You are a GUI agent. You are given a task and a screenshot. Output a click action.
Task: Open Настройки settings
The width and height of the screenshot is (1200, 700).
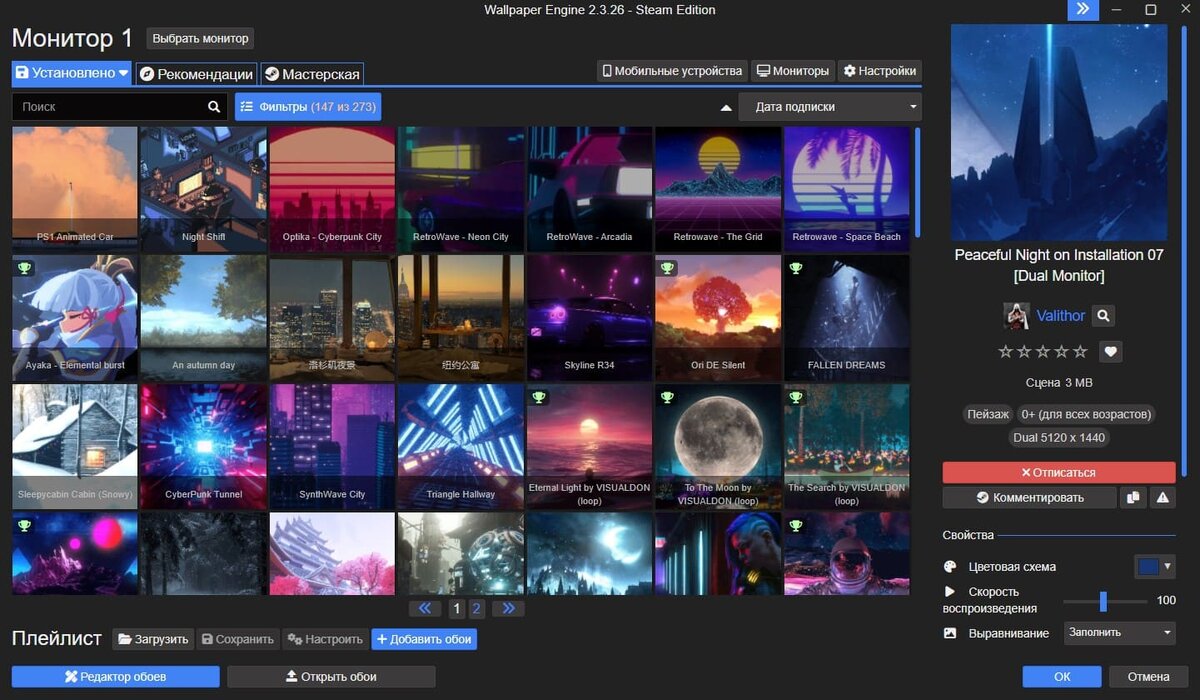click(x=880, y=71)
